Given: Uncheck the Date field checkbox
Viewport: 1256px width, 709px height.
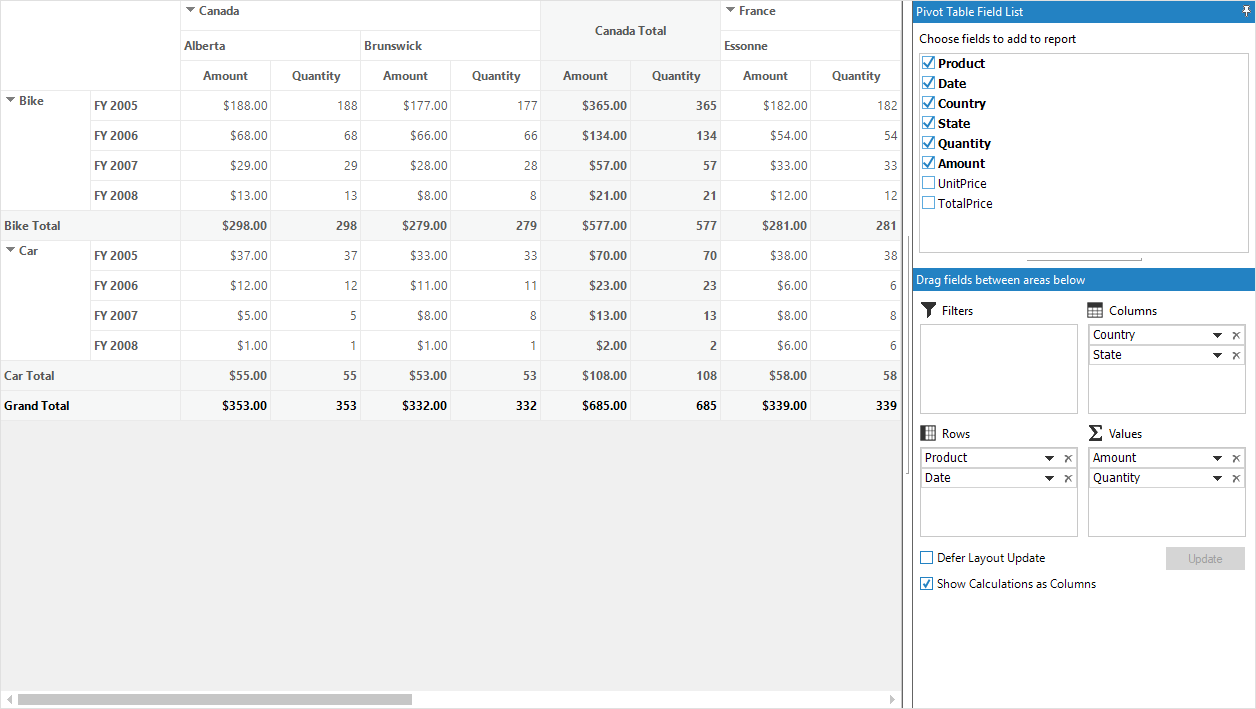Looking at the screenshot, I should (928, 83).
